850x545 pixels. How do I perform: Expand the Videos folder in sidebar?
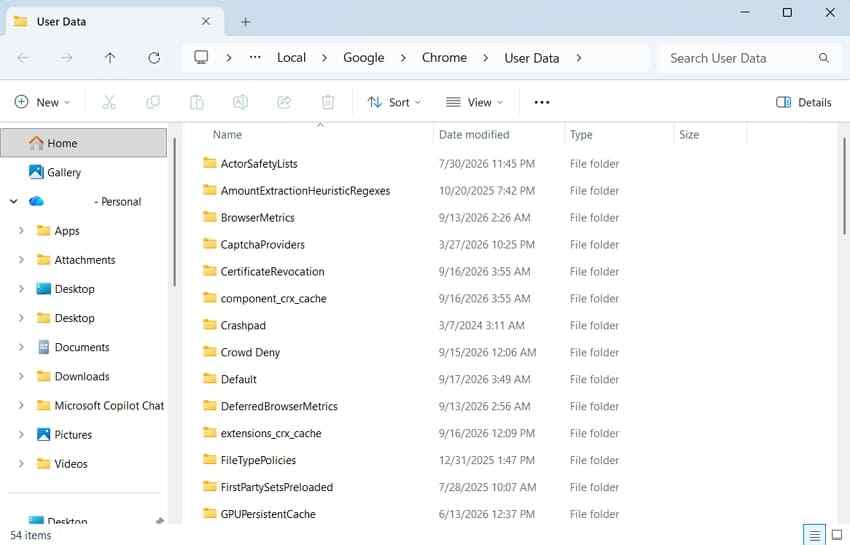tap(21, 464)
